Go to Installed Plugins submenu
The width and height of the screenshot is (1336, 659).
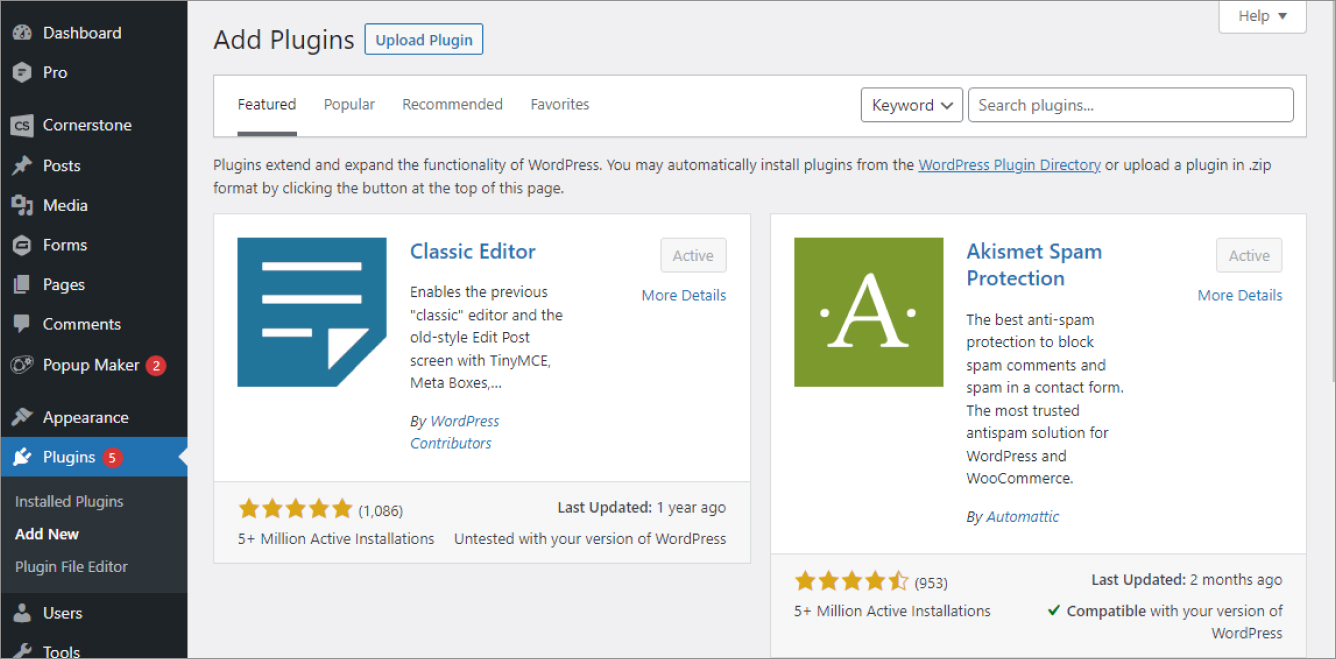pyautogui.click(x=69, y=502)
